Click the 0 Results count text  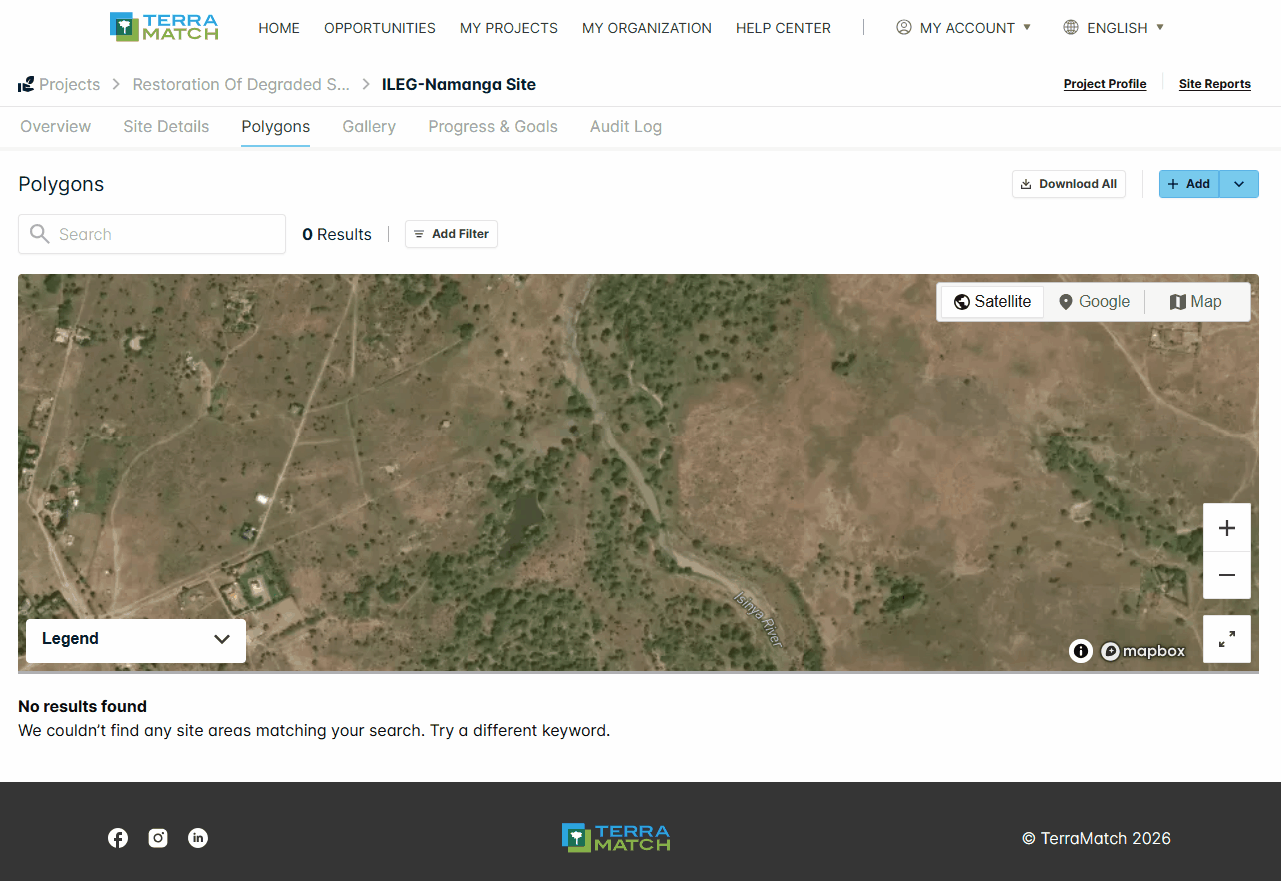[x=337, y=234]
